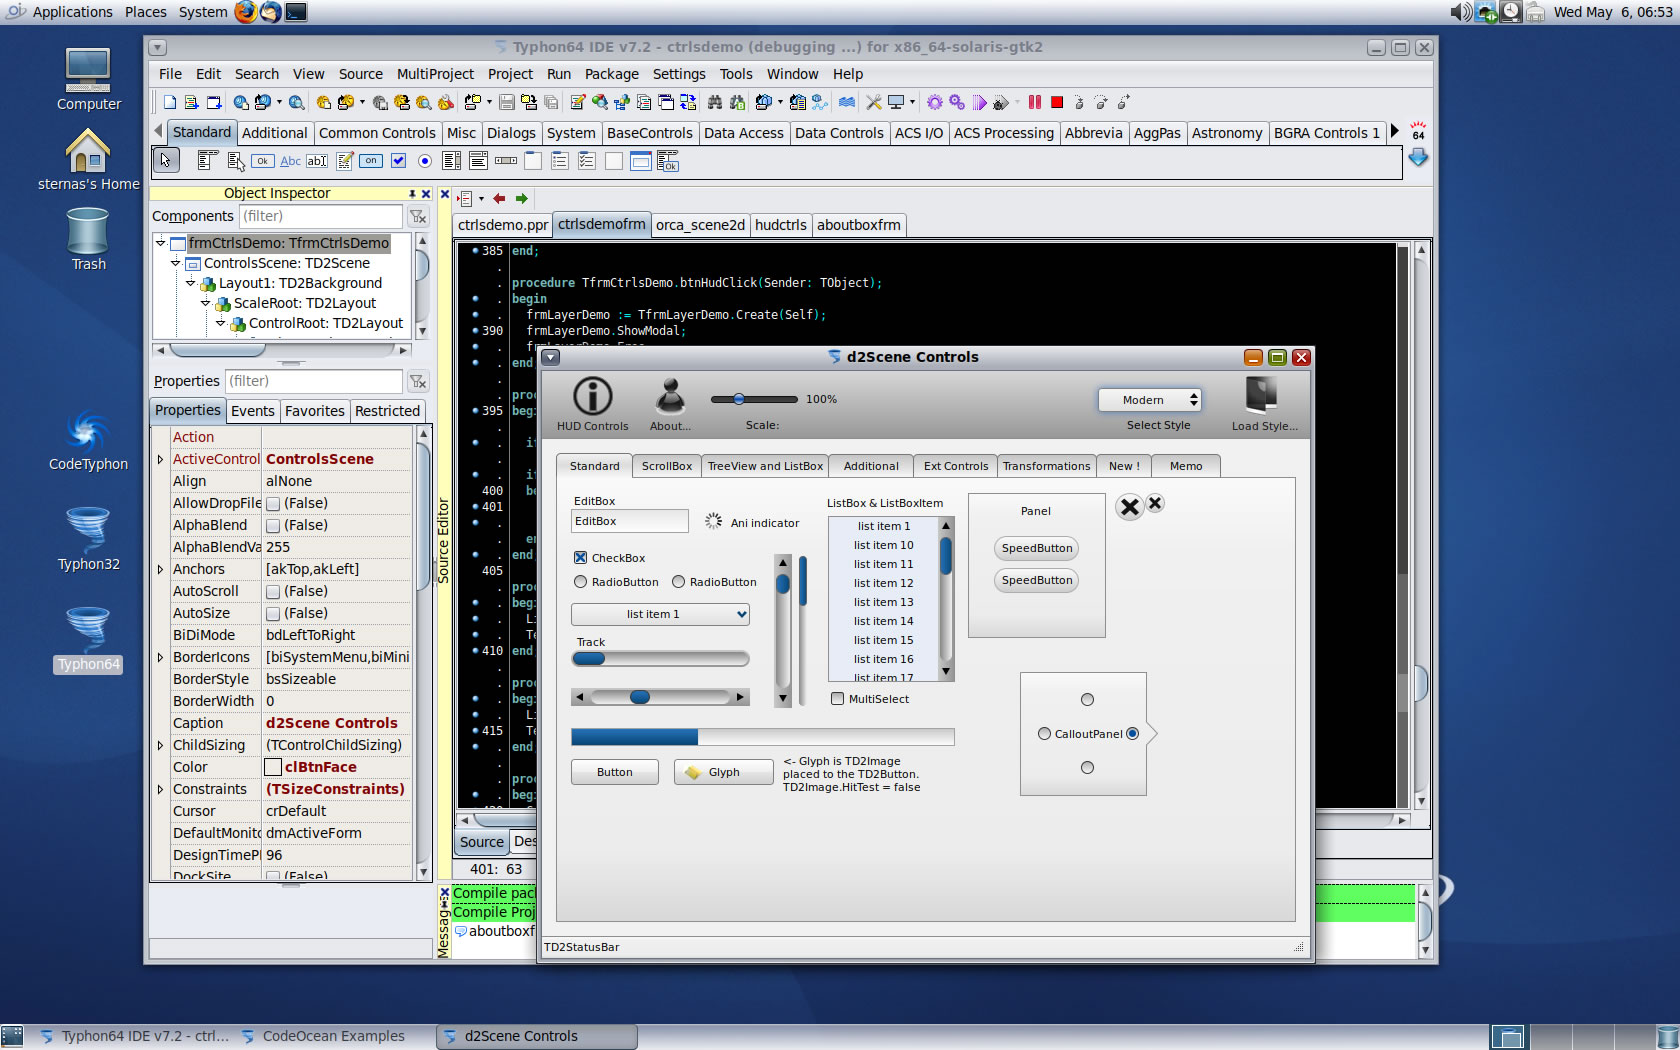This screenshot has width=1680, height=1050.
Task: Pick the TCheckBox component icon in palette
Action: (398, 160)
